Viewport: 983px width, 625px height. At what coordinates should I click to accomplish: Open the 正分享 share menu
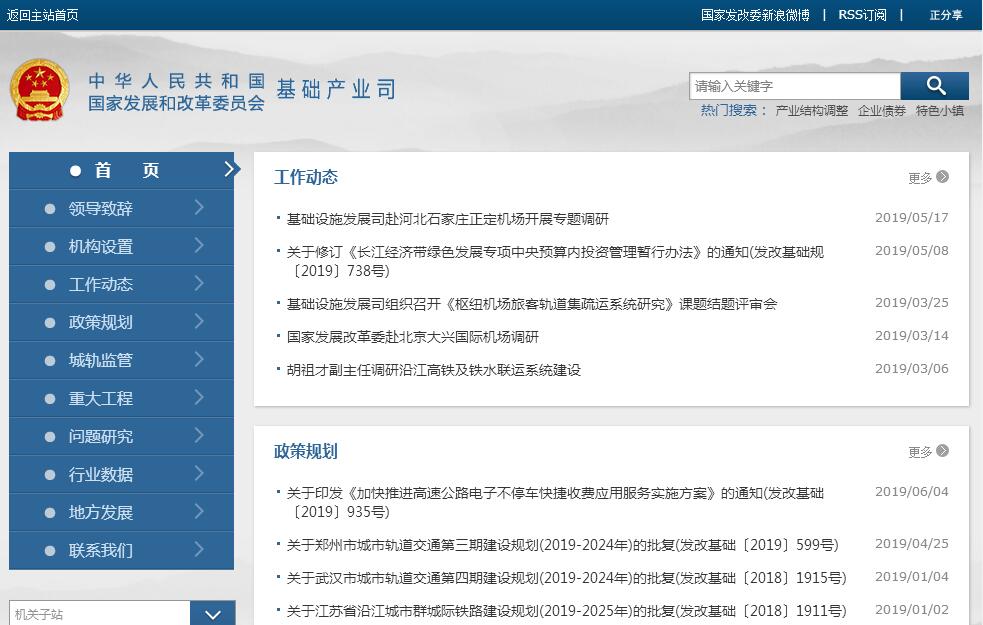945,15
